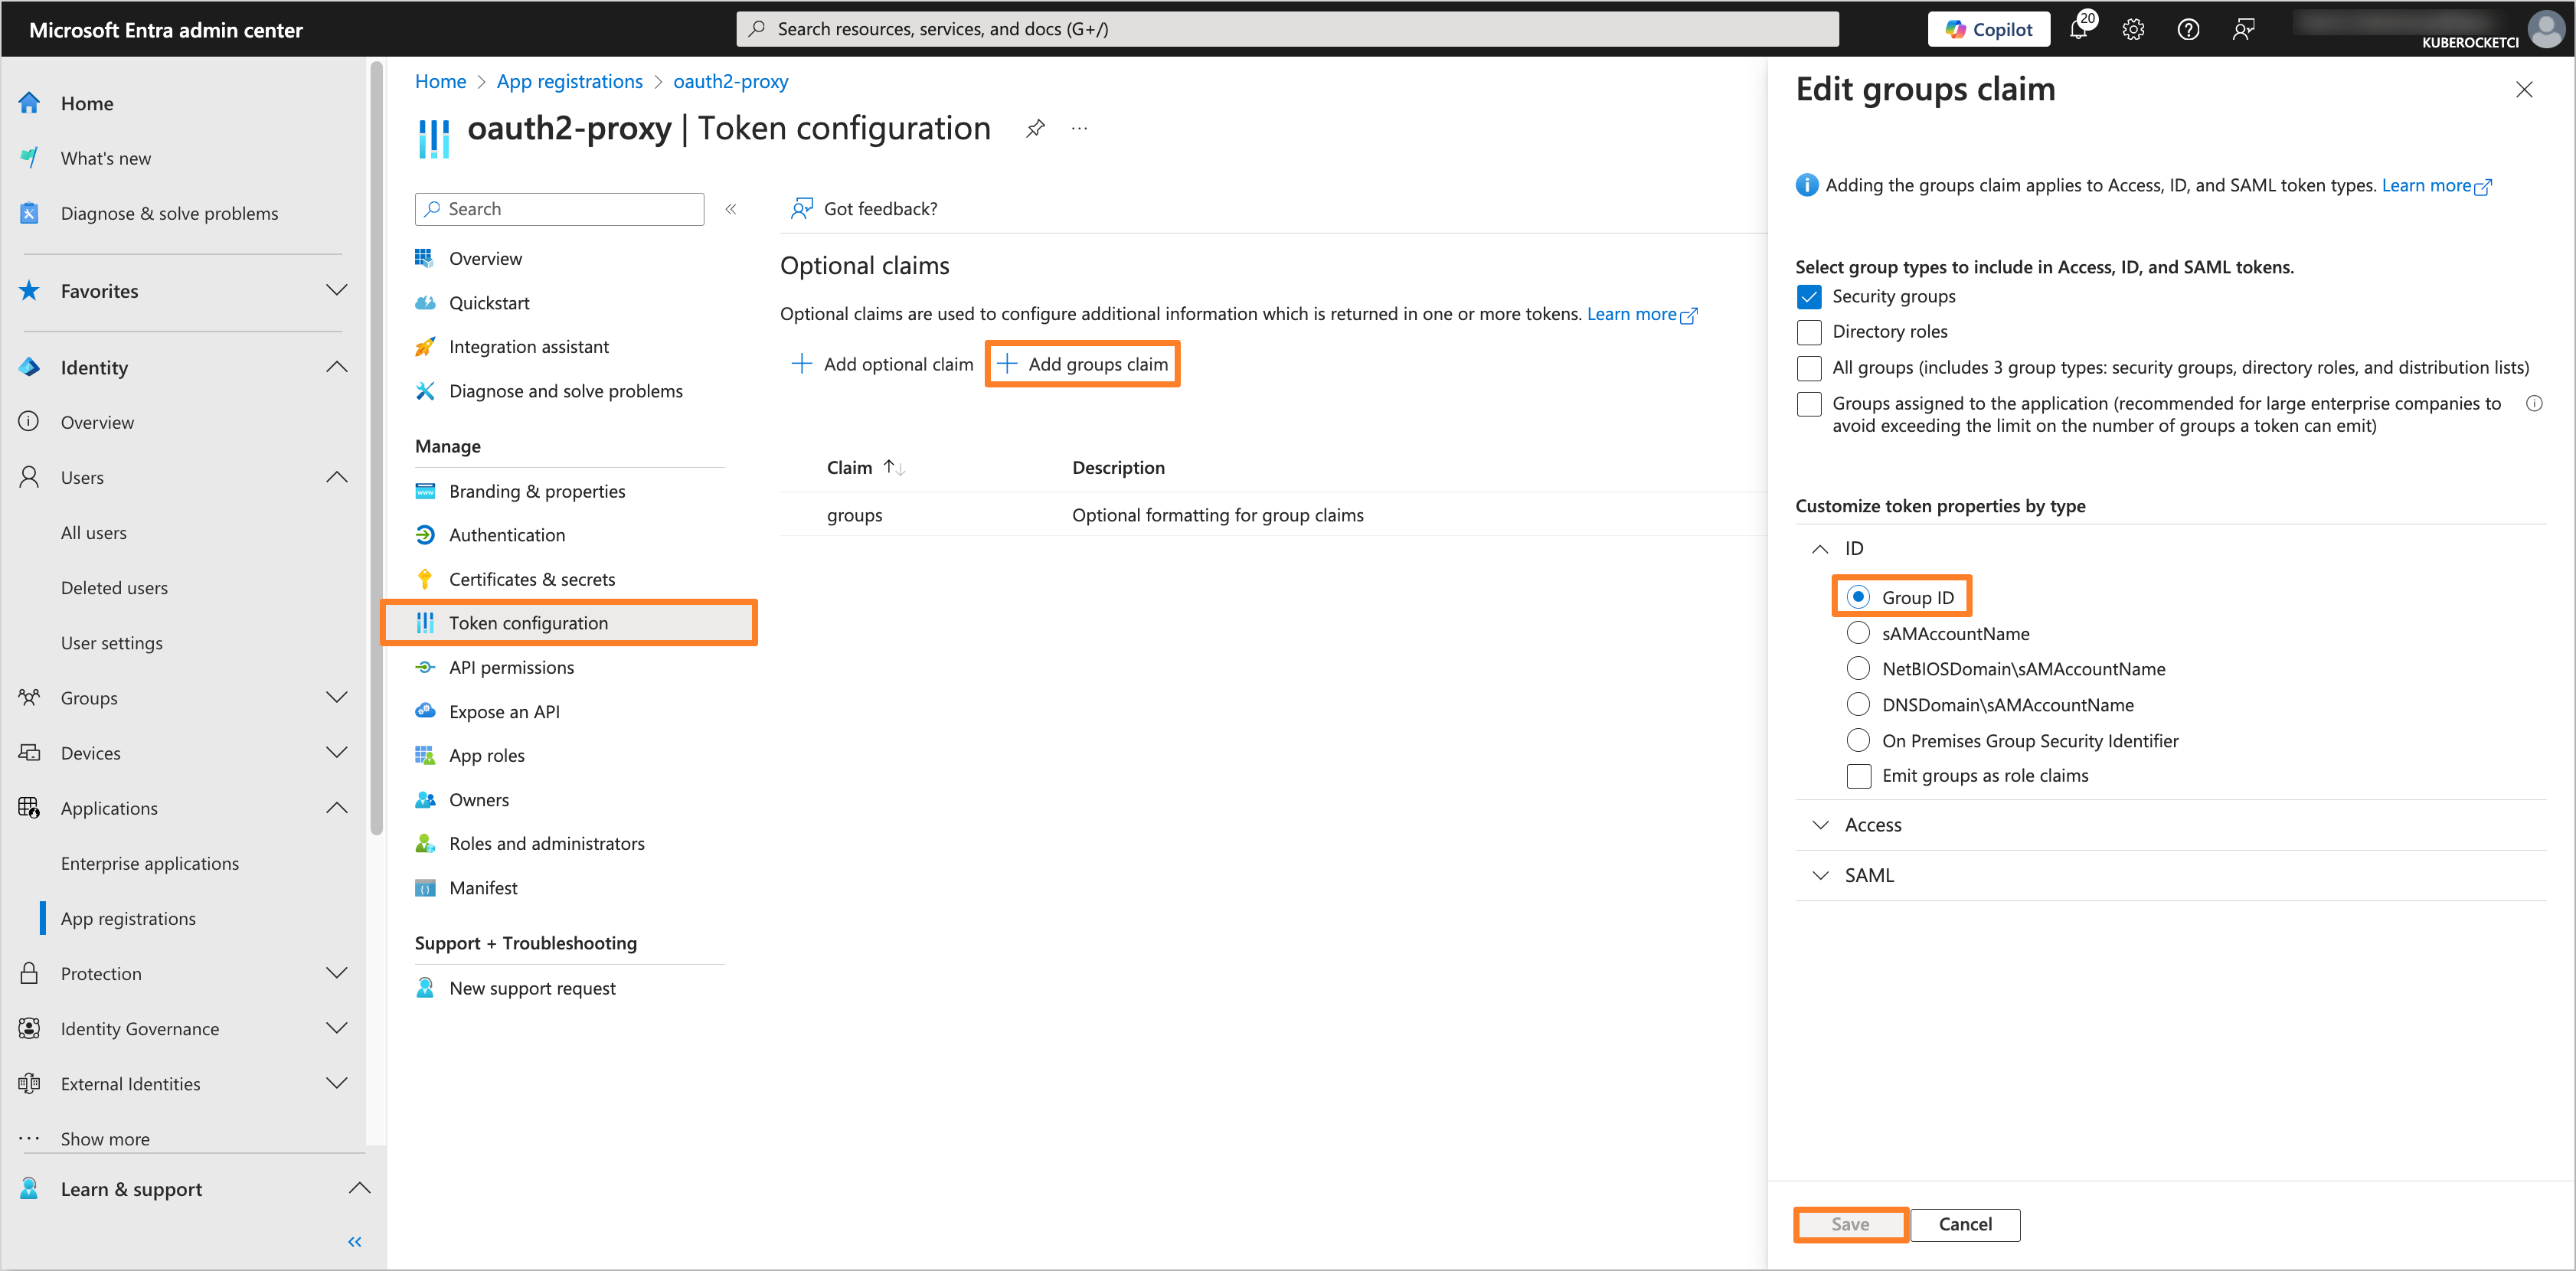The height and width of the screenshot is (1271, 2576).
Task: Expand the SAML token section
Action: tap(1821, 875)
